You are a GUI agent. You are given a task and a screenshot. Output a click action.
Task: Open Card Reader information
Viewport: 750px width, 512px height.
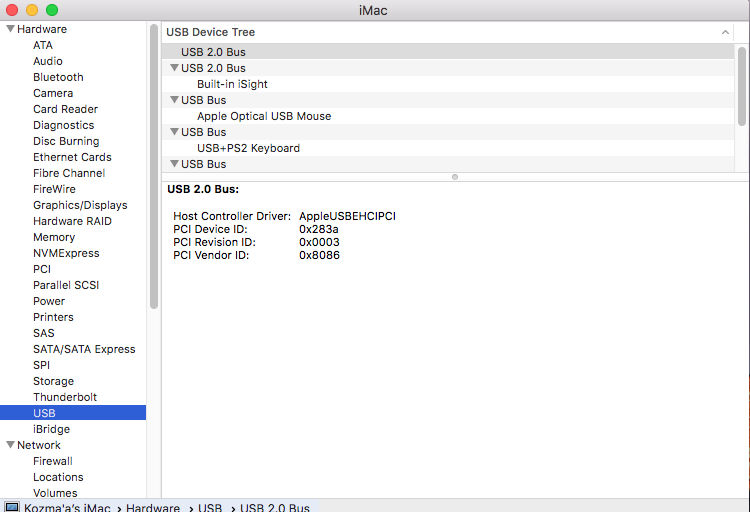tap(66, 109)
